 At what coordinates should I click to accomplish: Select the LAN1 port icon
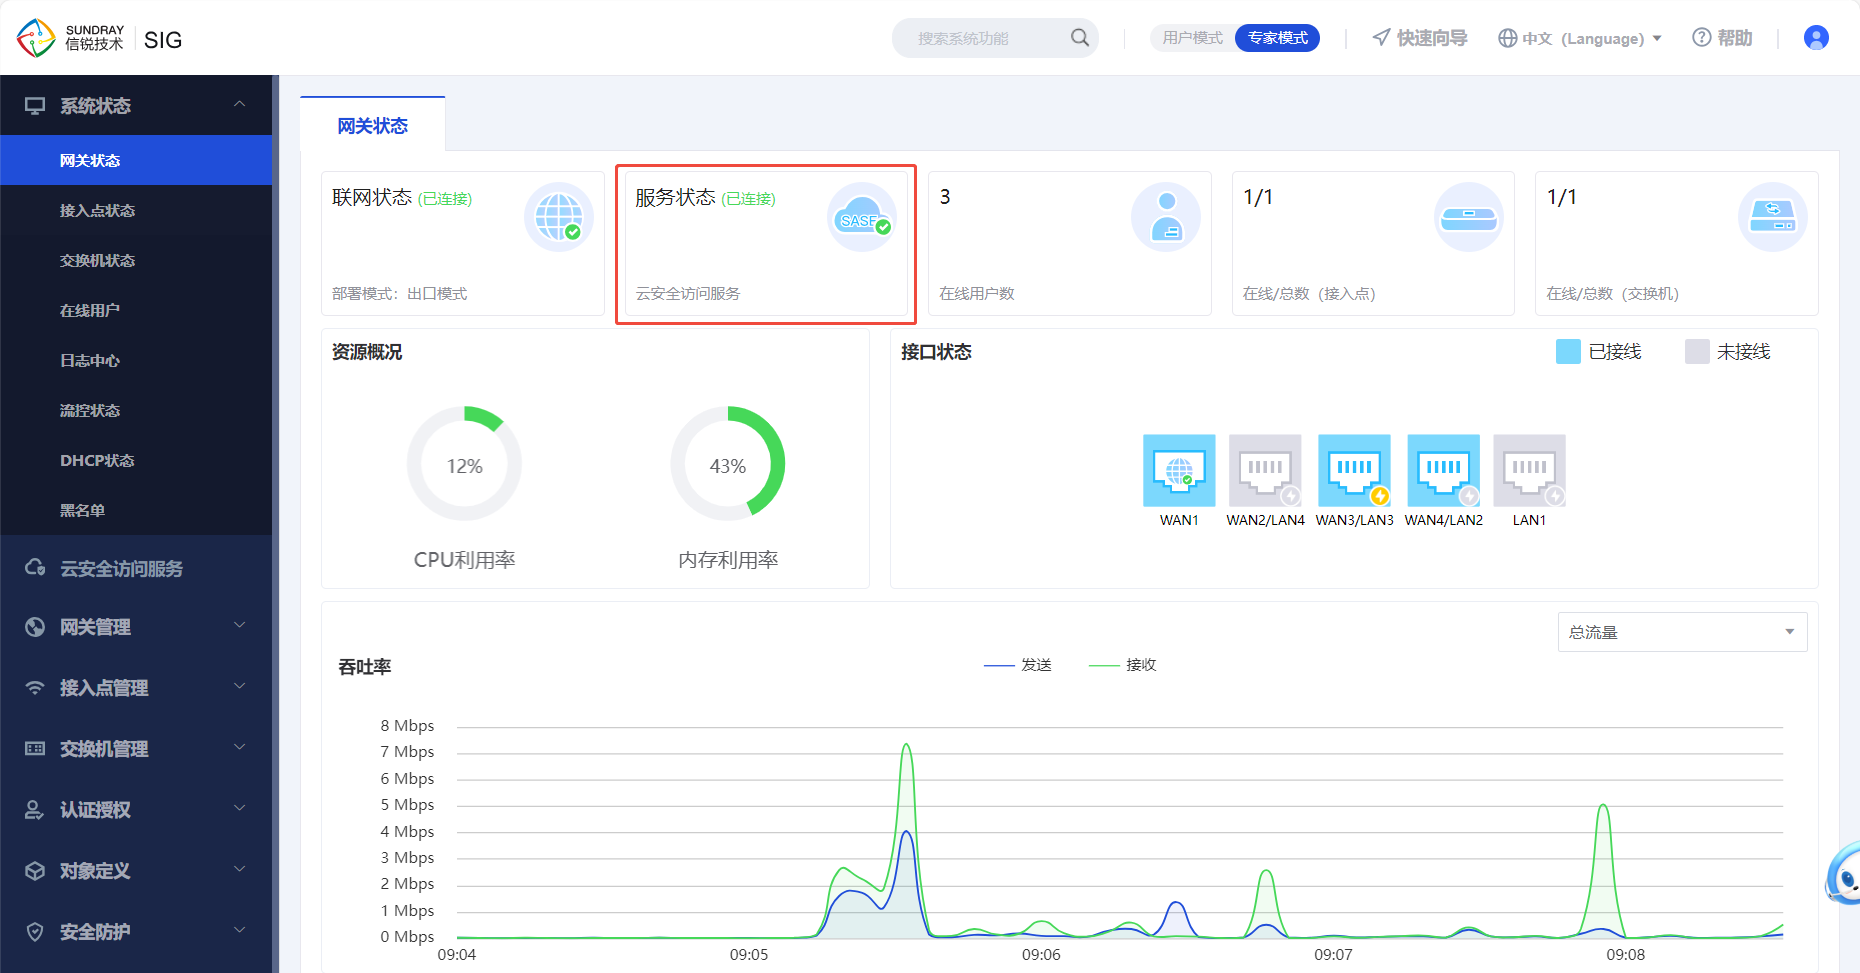pyautogui.click(x=1529, y=470)
